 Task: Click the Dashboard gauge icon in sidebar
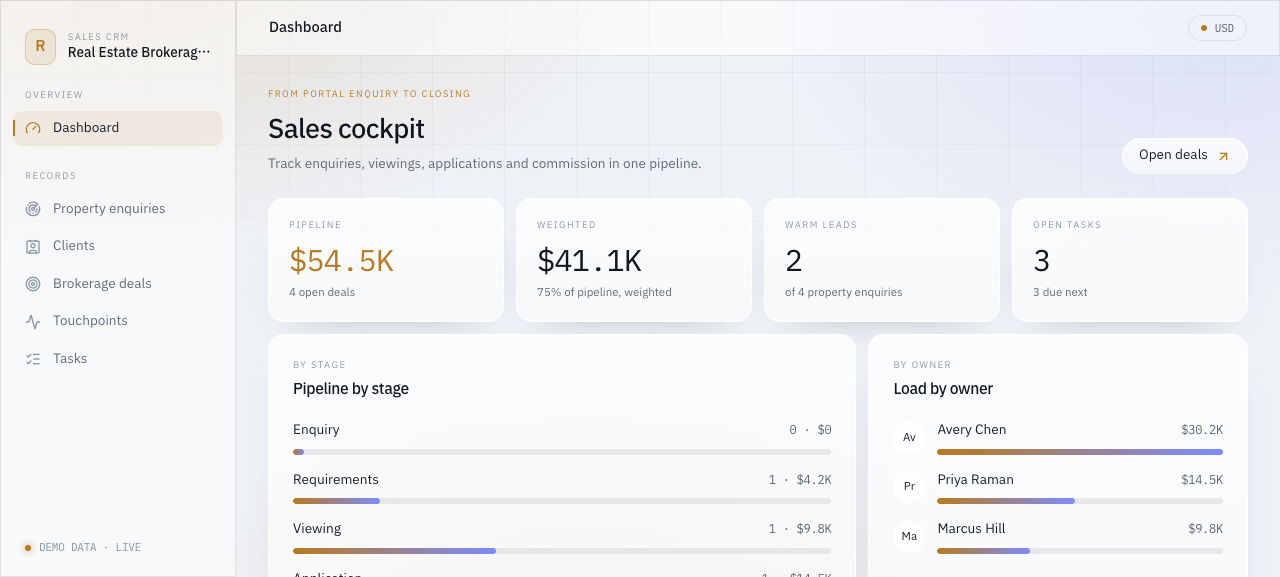[x=33, y=128]
